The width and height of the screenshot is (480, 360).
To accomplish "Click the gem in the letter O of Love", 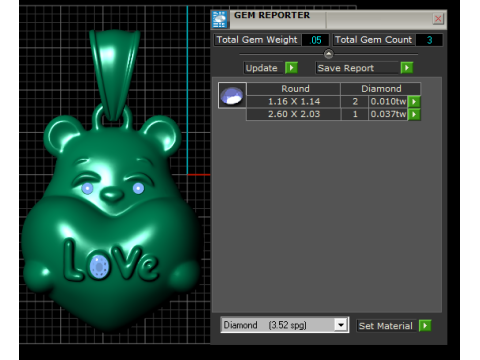I will pos(99,267).
